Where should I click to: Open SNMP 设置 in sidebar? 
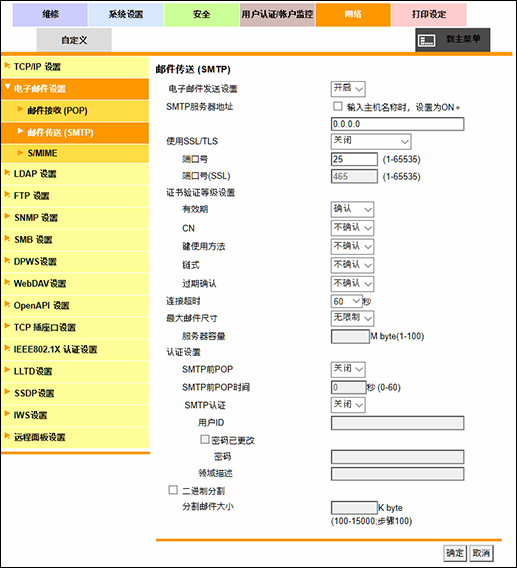click(75, 218)
